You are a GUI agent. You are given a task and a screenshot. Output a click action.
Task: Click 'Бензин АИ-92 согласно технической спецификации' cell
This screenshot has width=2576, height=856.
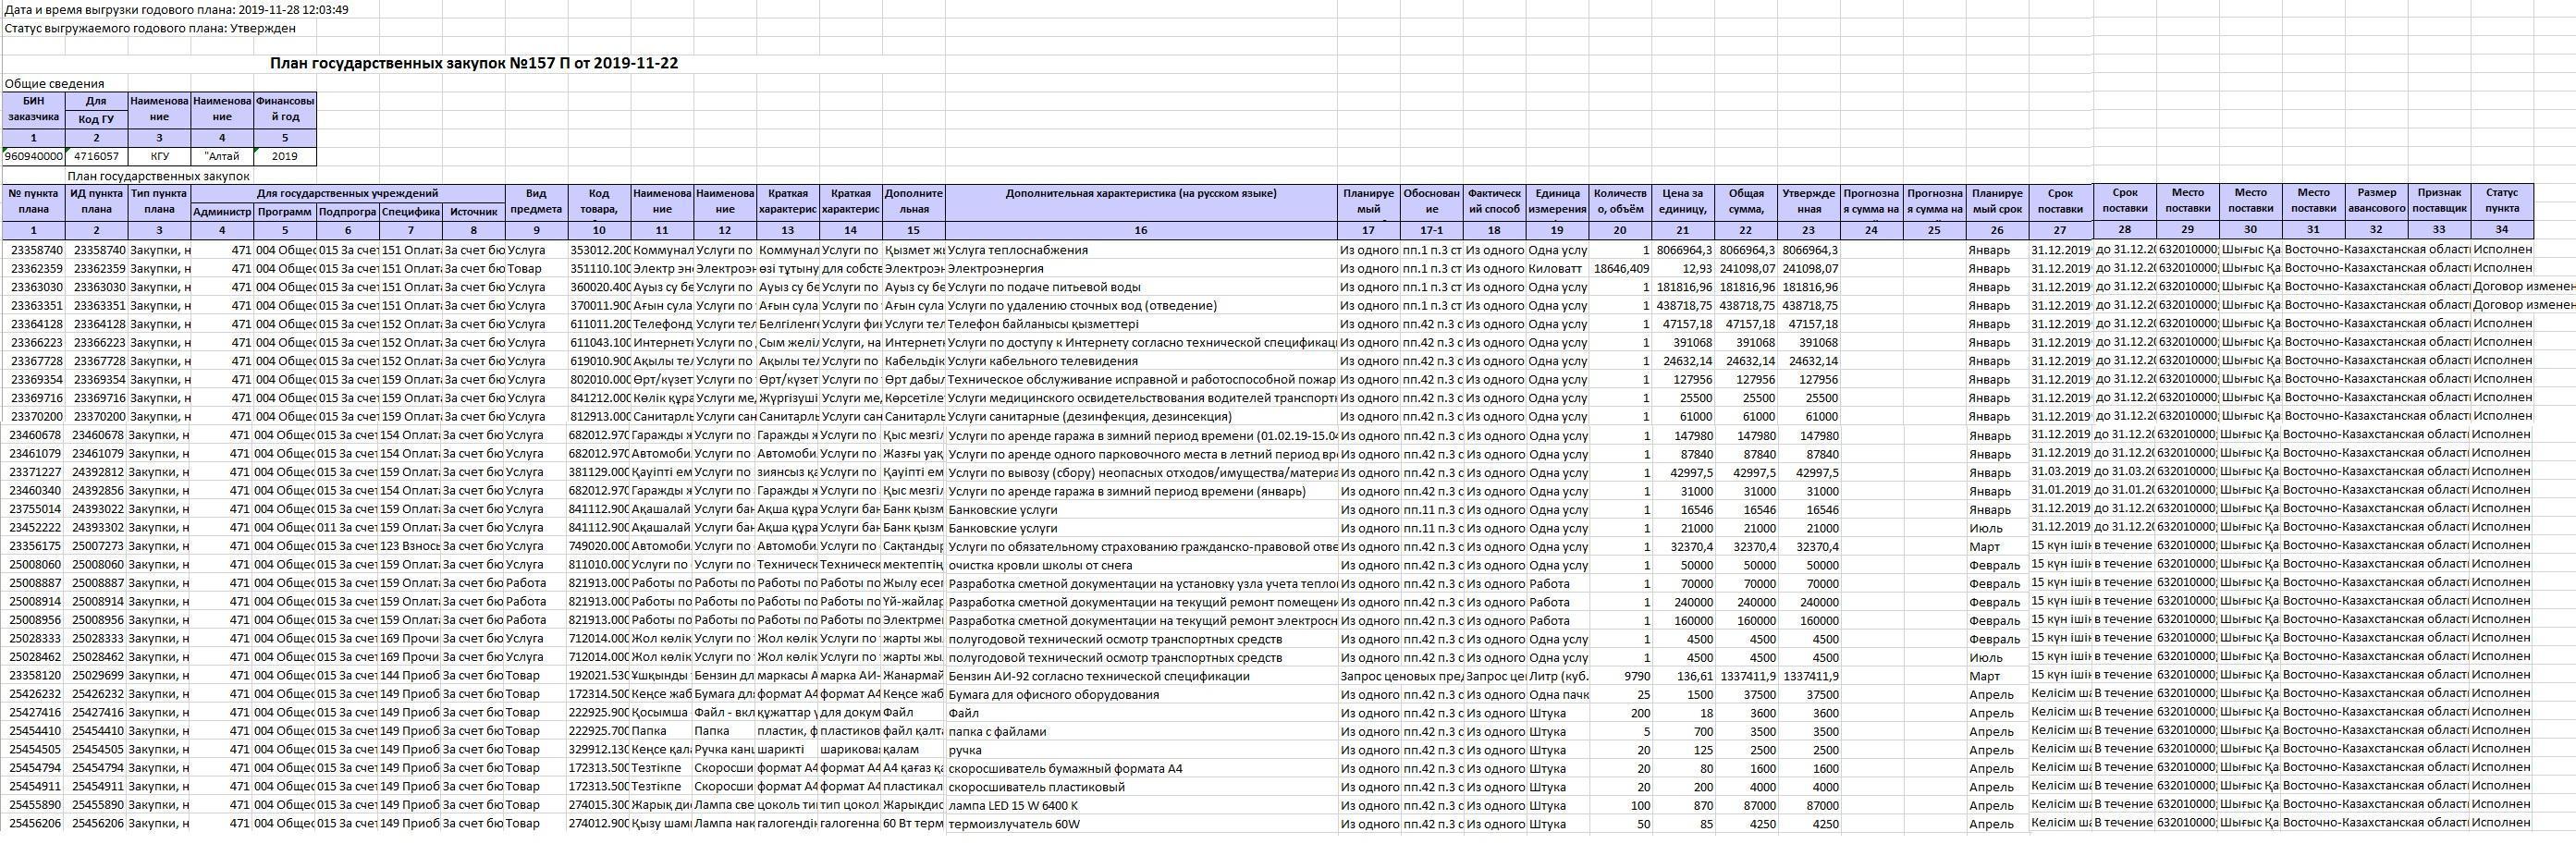point(1141,676)
